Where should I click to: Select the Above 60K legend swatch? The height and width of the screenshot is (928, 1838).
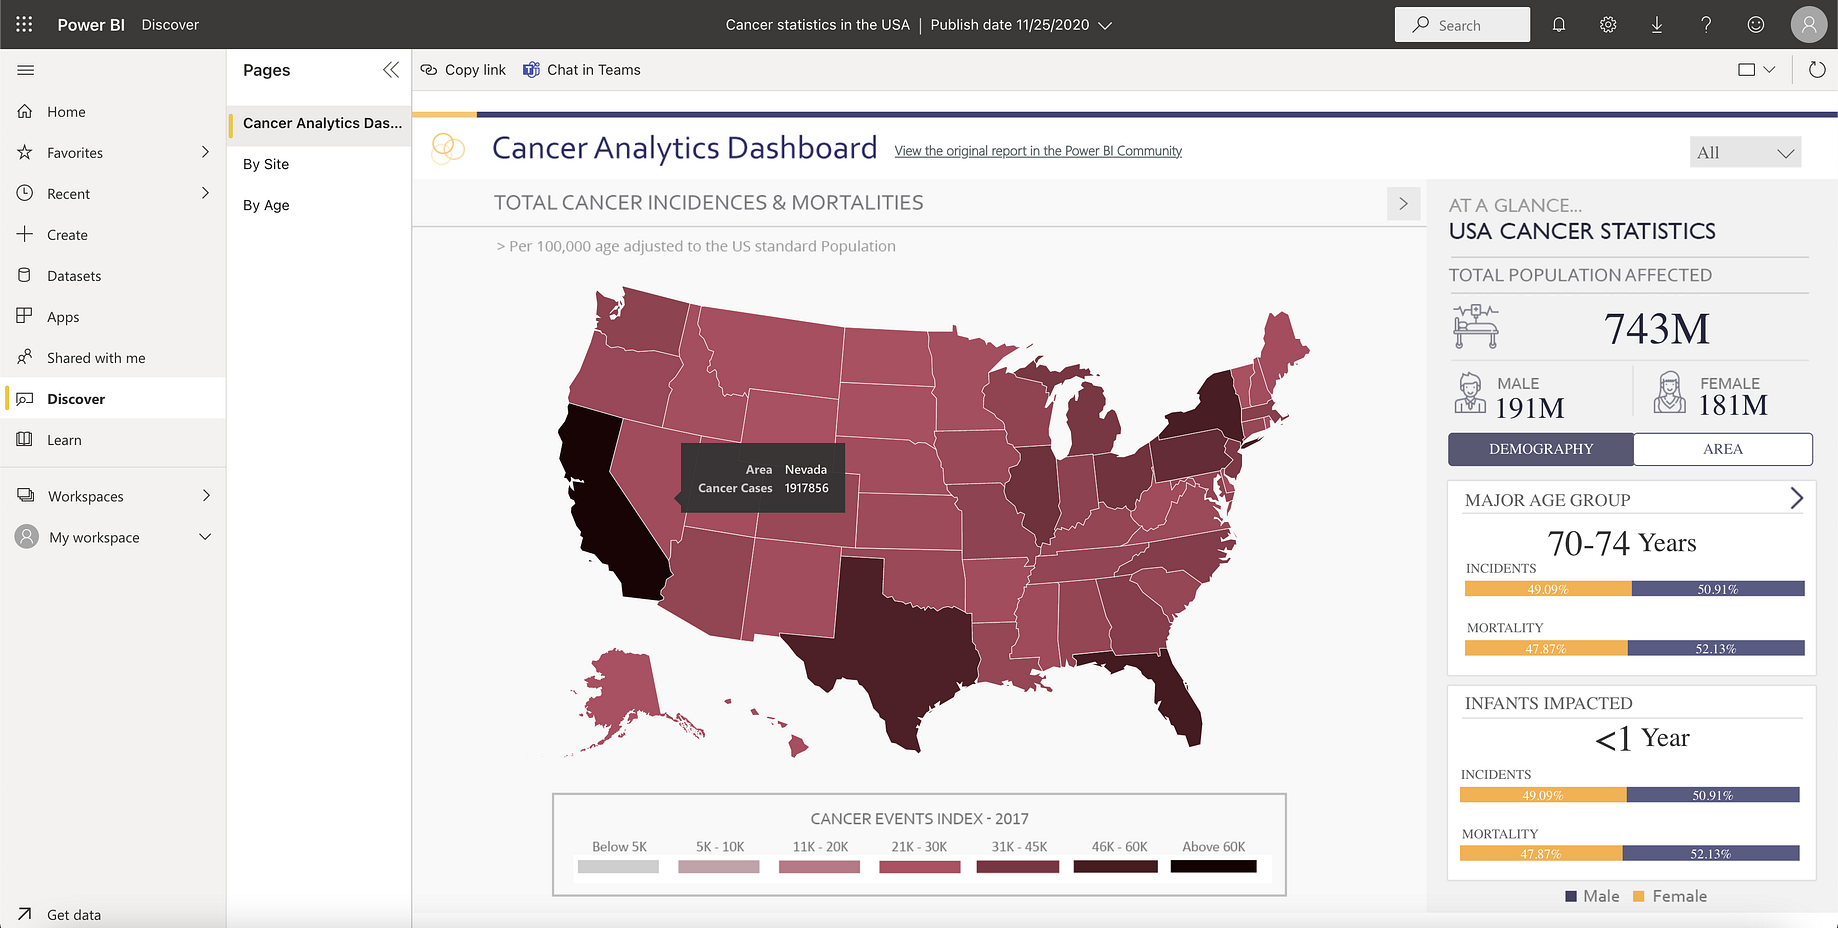pos(1213,866)
